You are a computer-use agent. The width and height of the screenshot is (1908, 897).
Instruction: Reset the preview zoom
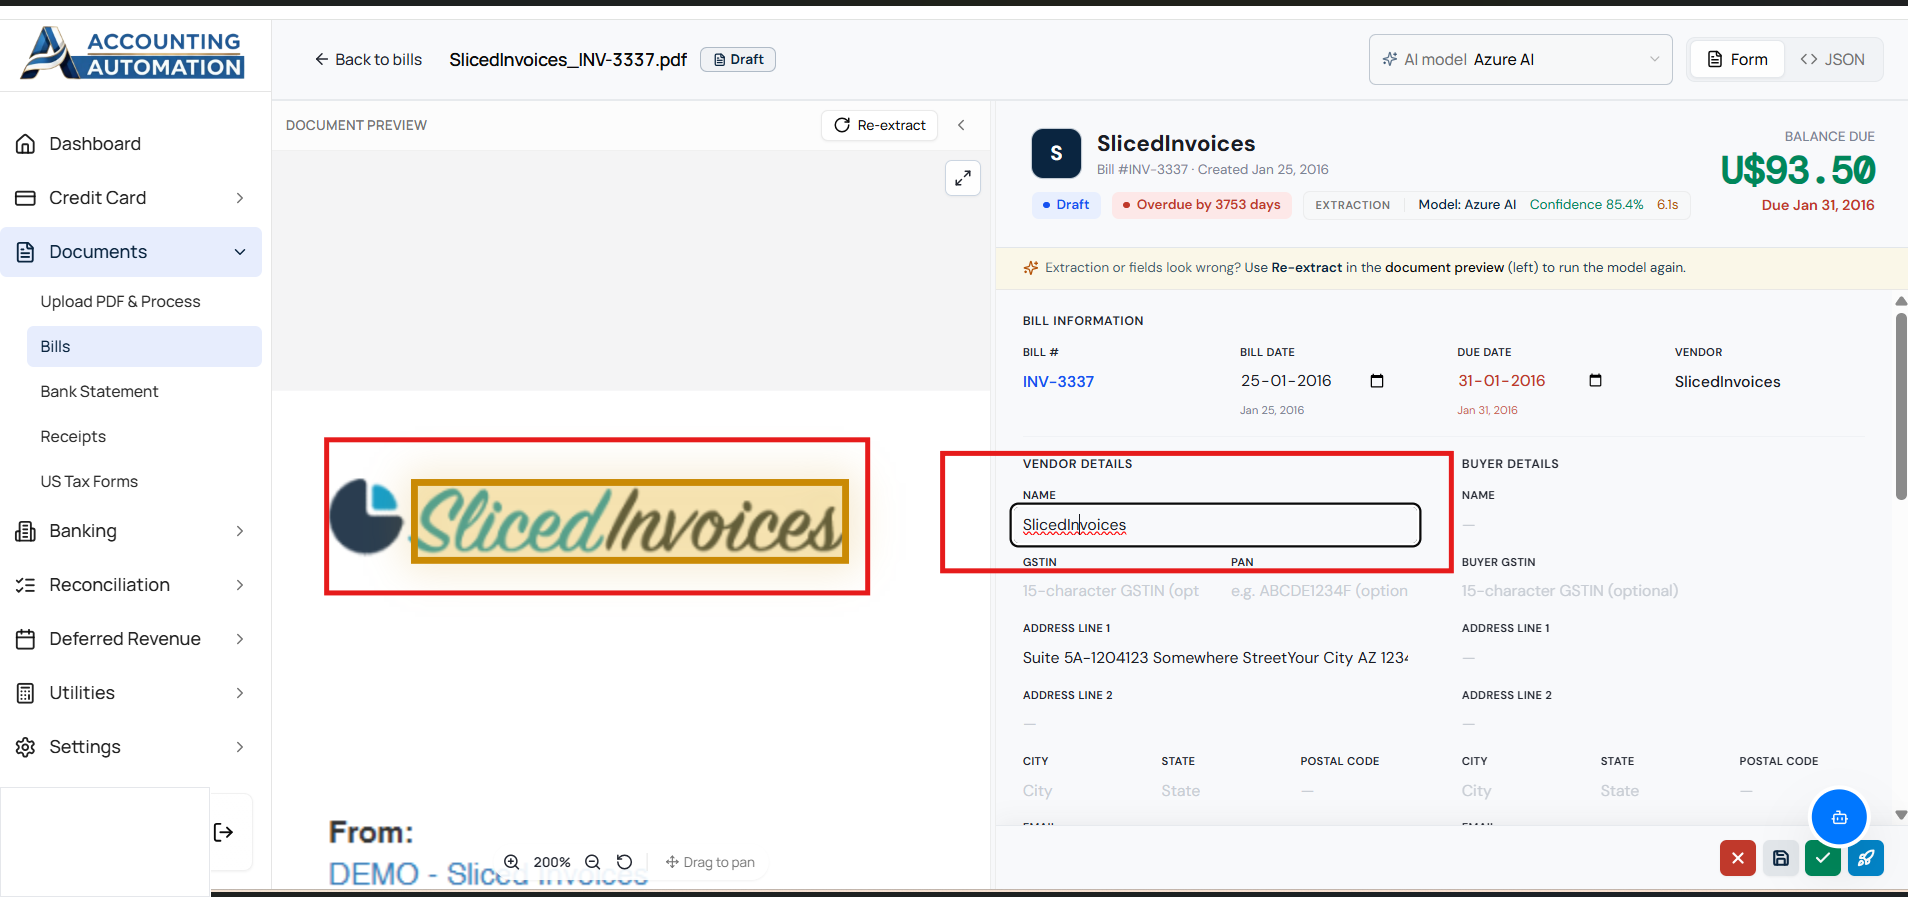click(624, 862)
